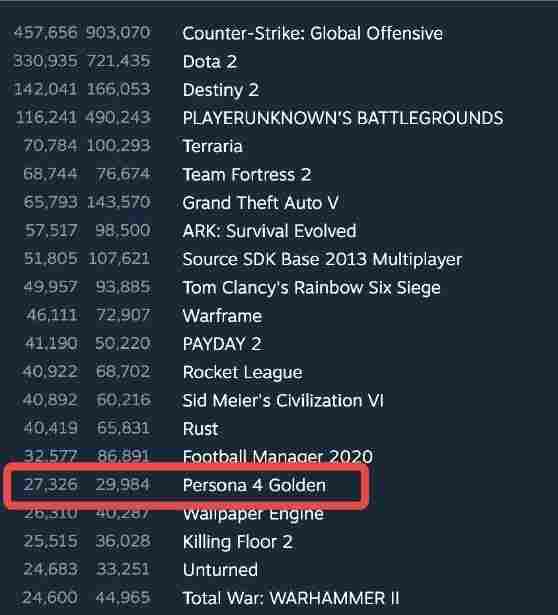The height and width of the screenshot is (615, 558).
Task: Open Source SDK Base 2013 Multiplayer
Action: (322, 259)
